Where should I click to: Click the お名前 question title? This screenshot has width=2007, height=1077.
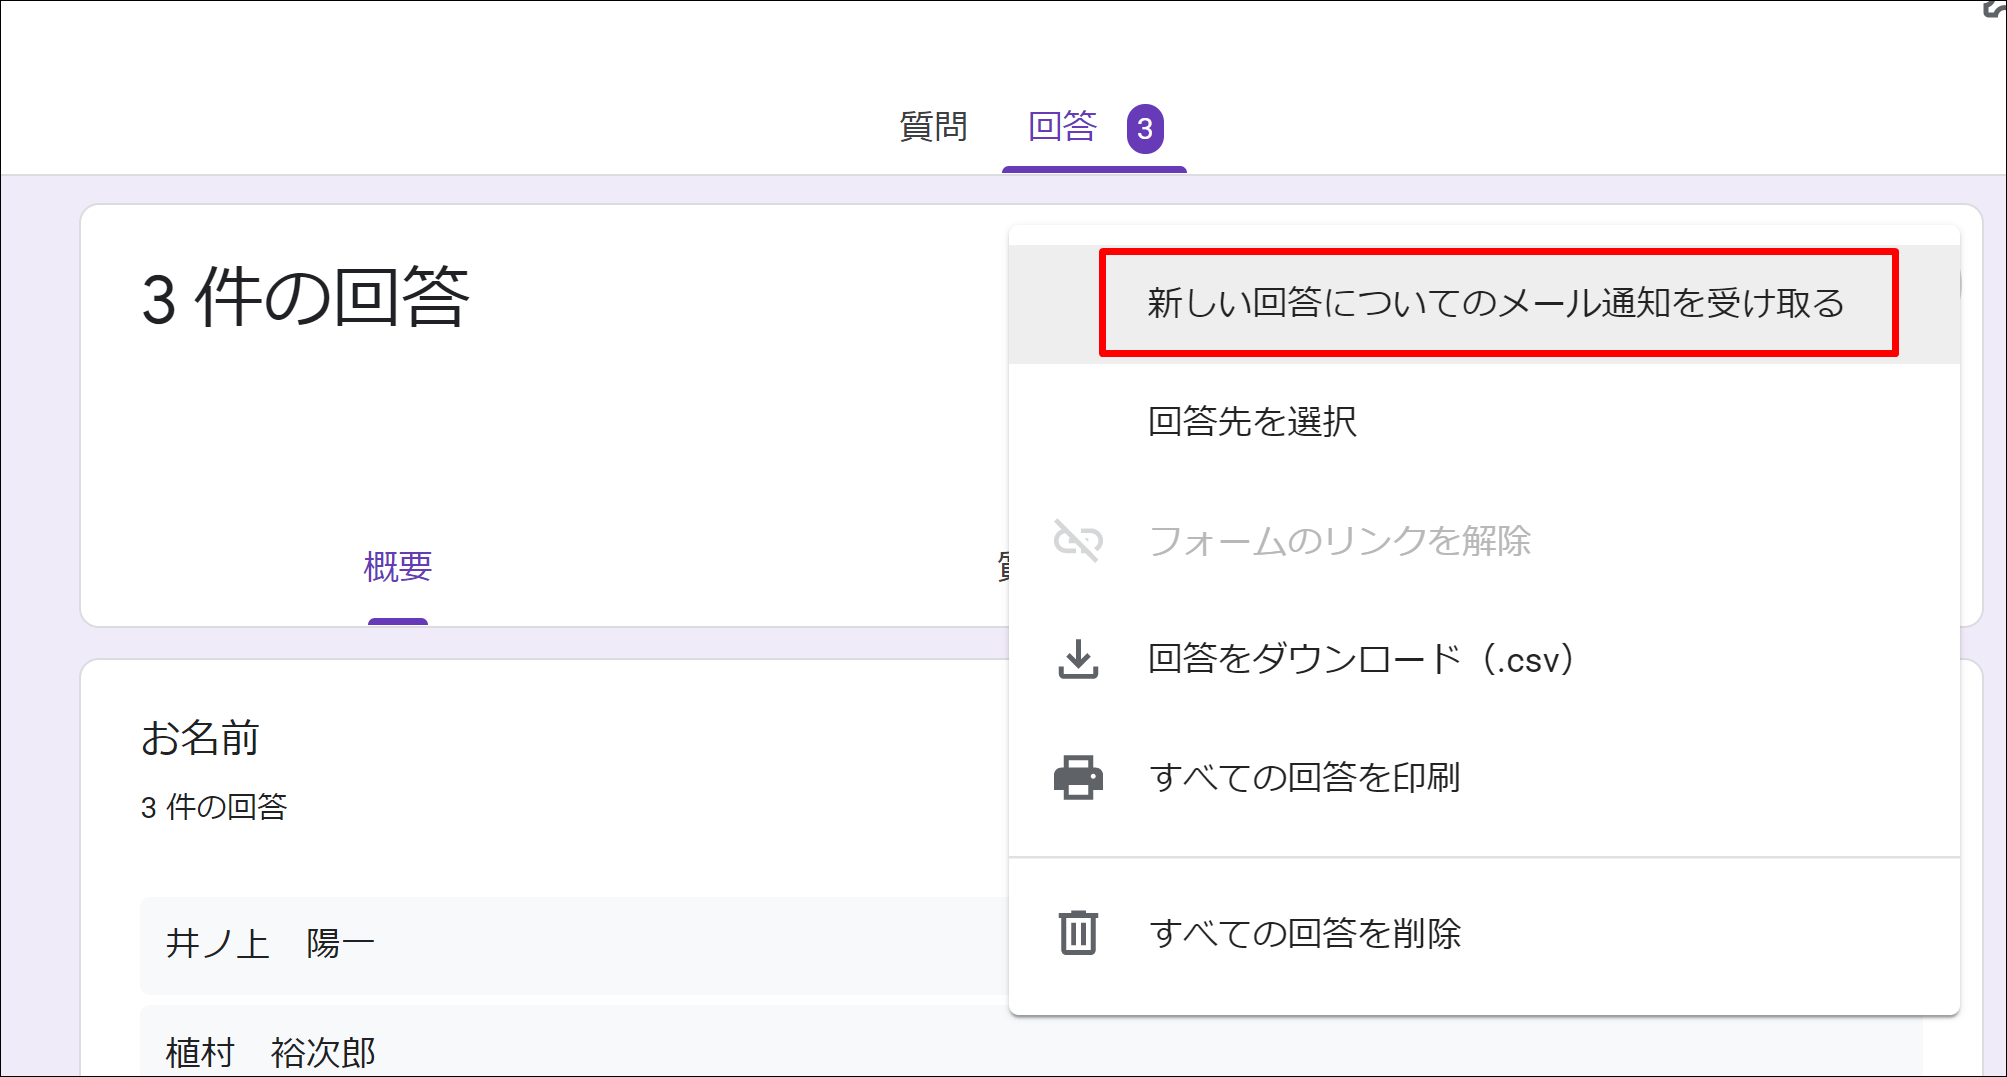(200, 738)
